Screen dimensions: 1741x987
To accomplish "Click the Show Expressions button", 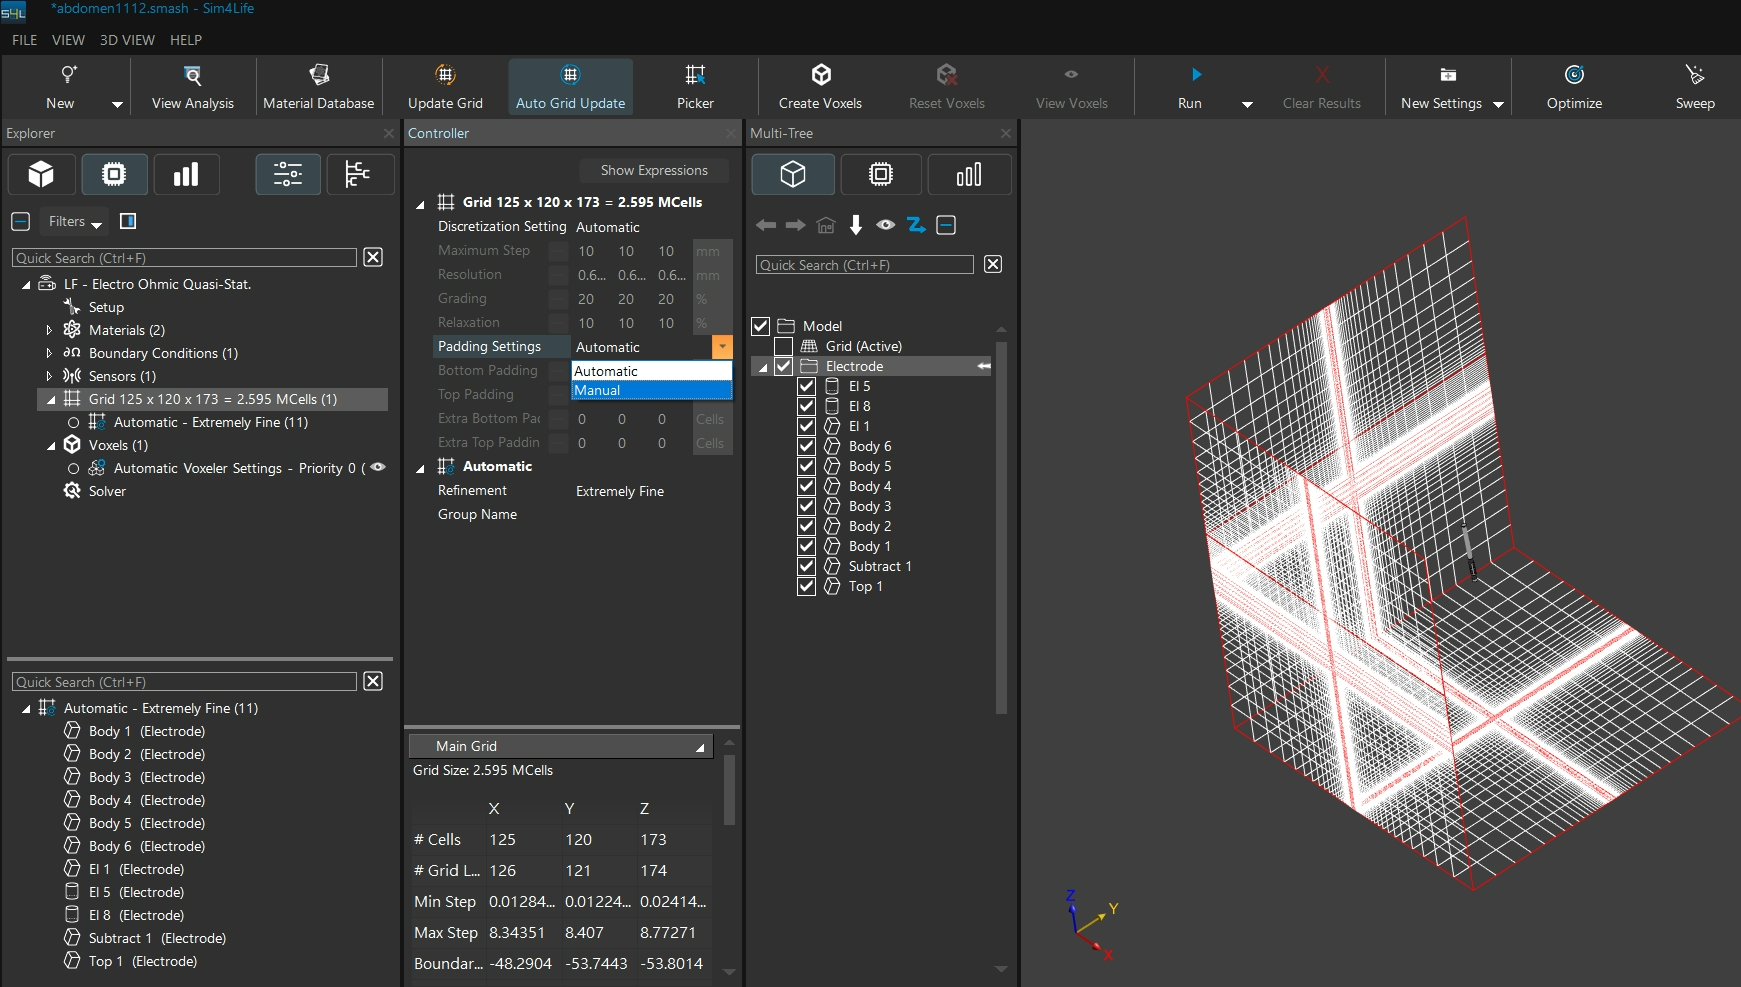I will coord(654,170).
